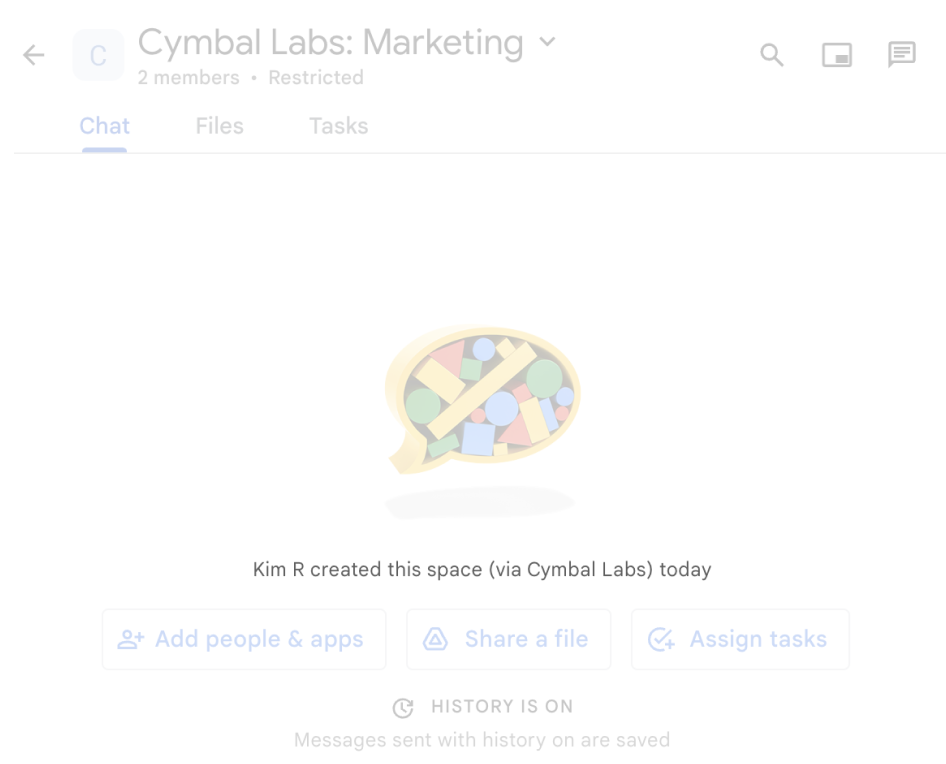
Task: Click the Share a file button
Action: click(508, 639)
